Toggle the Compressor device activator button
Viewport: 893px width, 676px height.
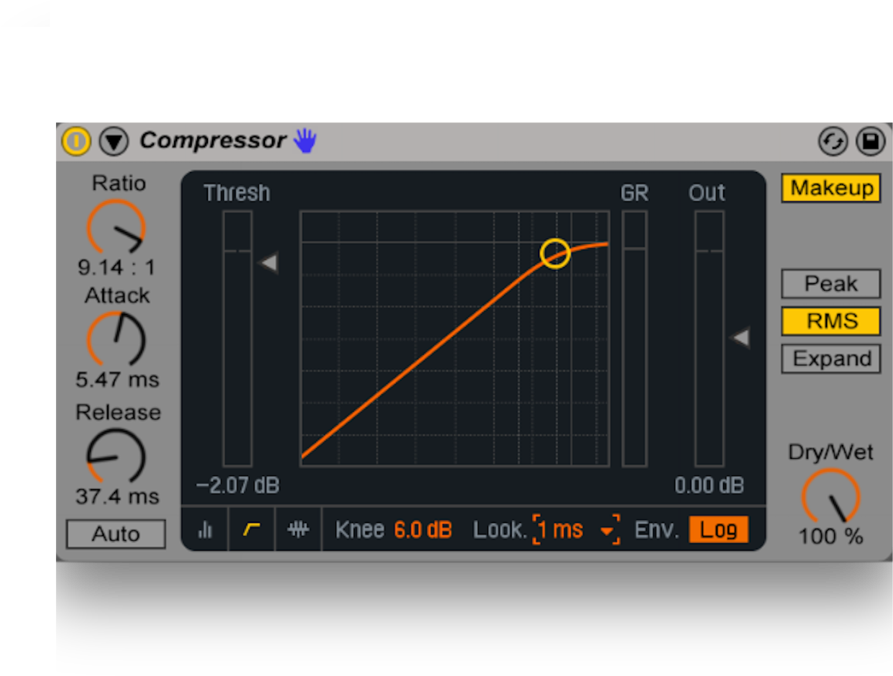76,141
